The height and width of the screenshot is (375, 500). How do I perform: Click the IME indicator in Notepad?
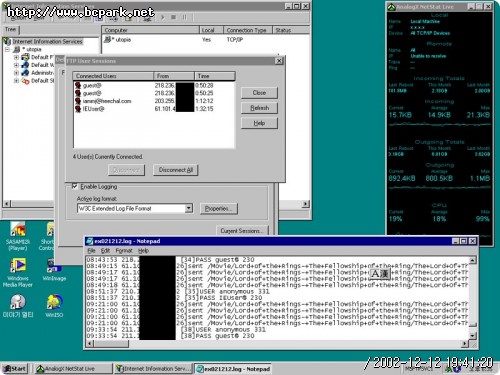click(x=379, y=274)
